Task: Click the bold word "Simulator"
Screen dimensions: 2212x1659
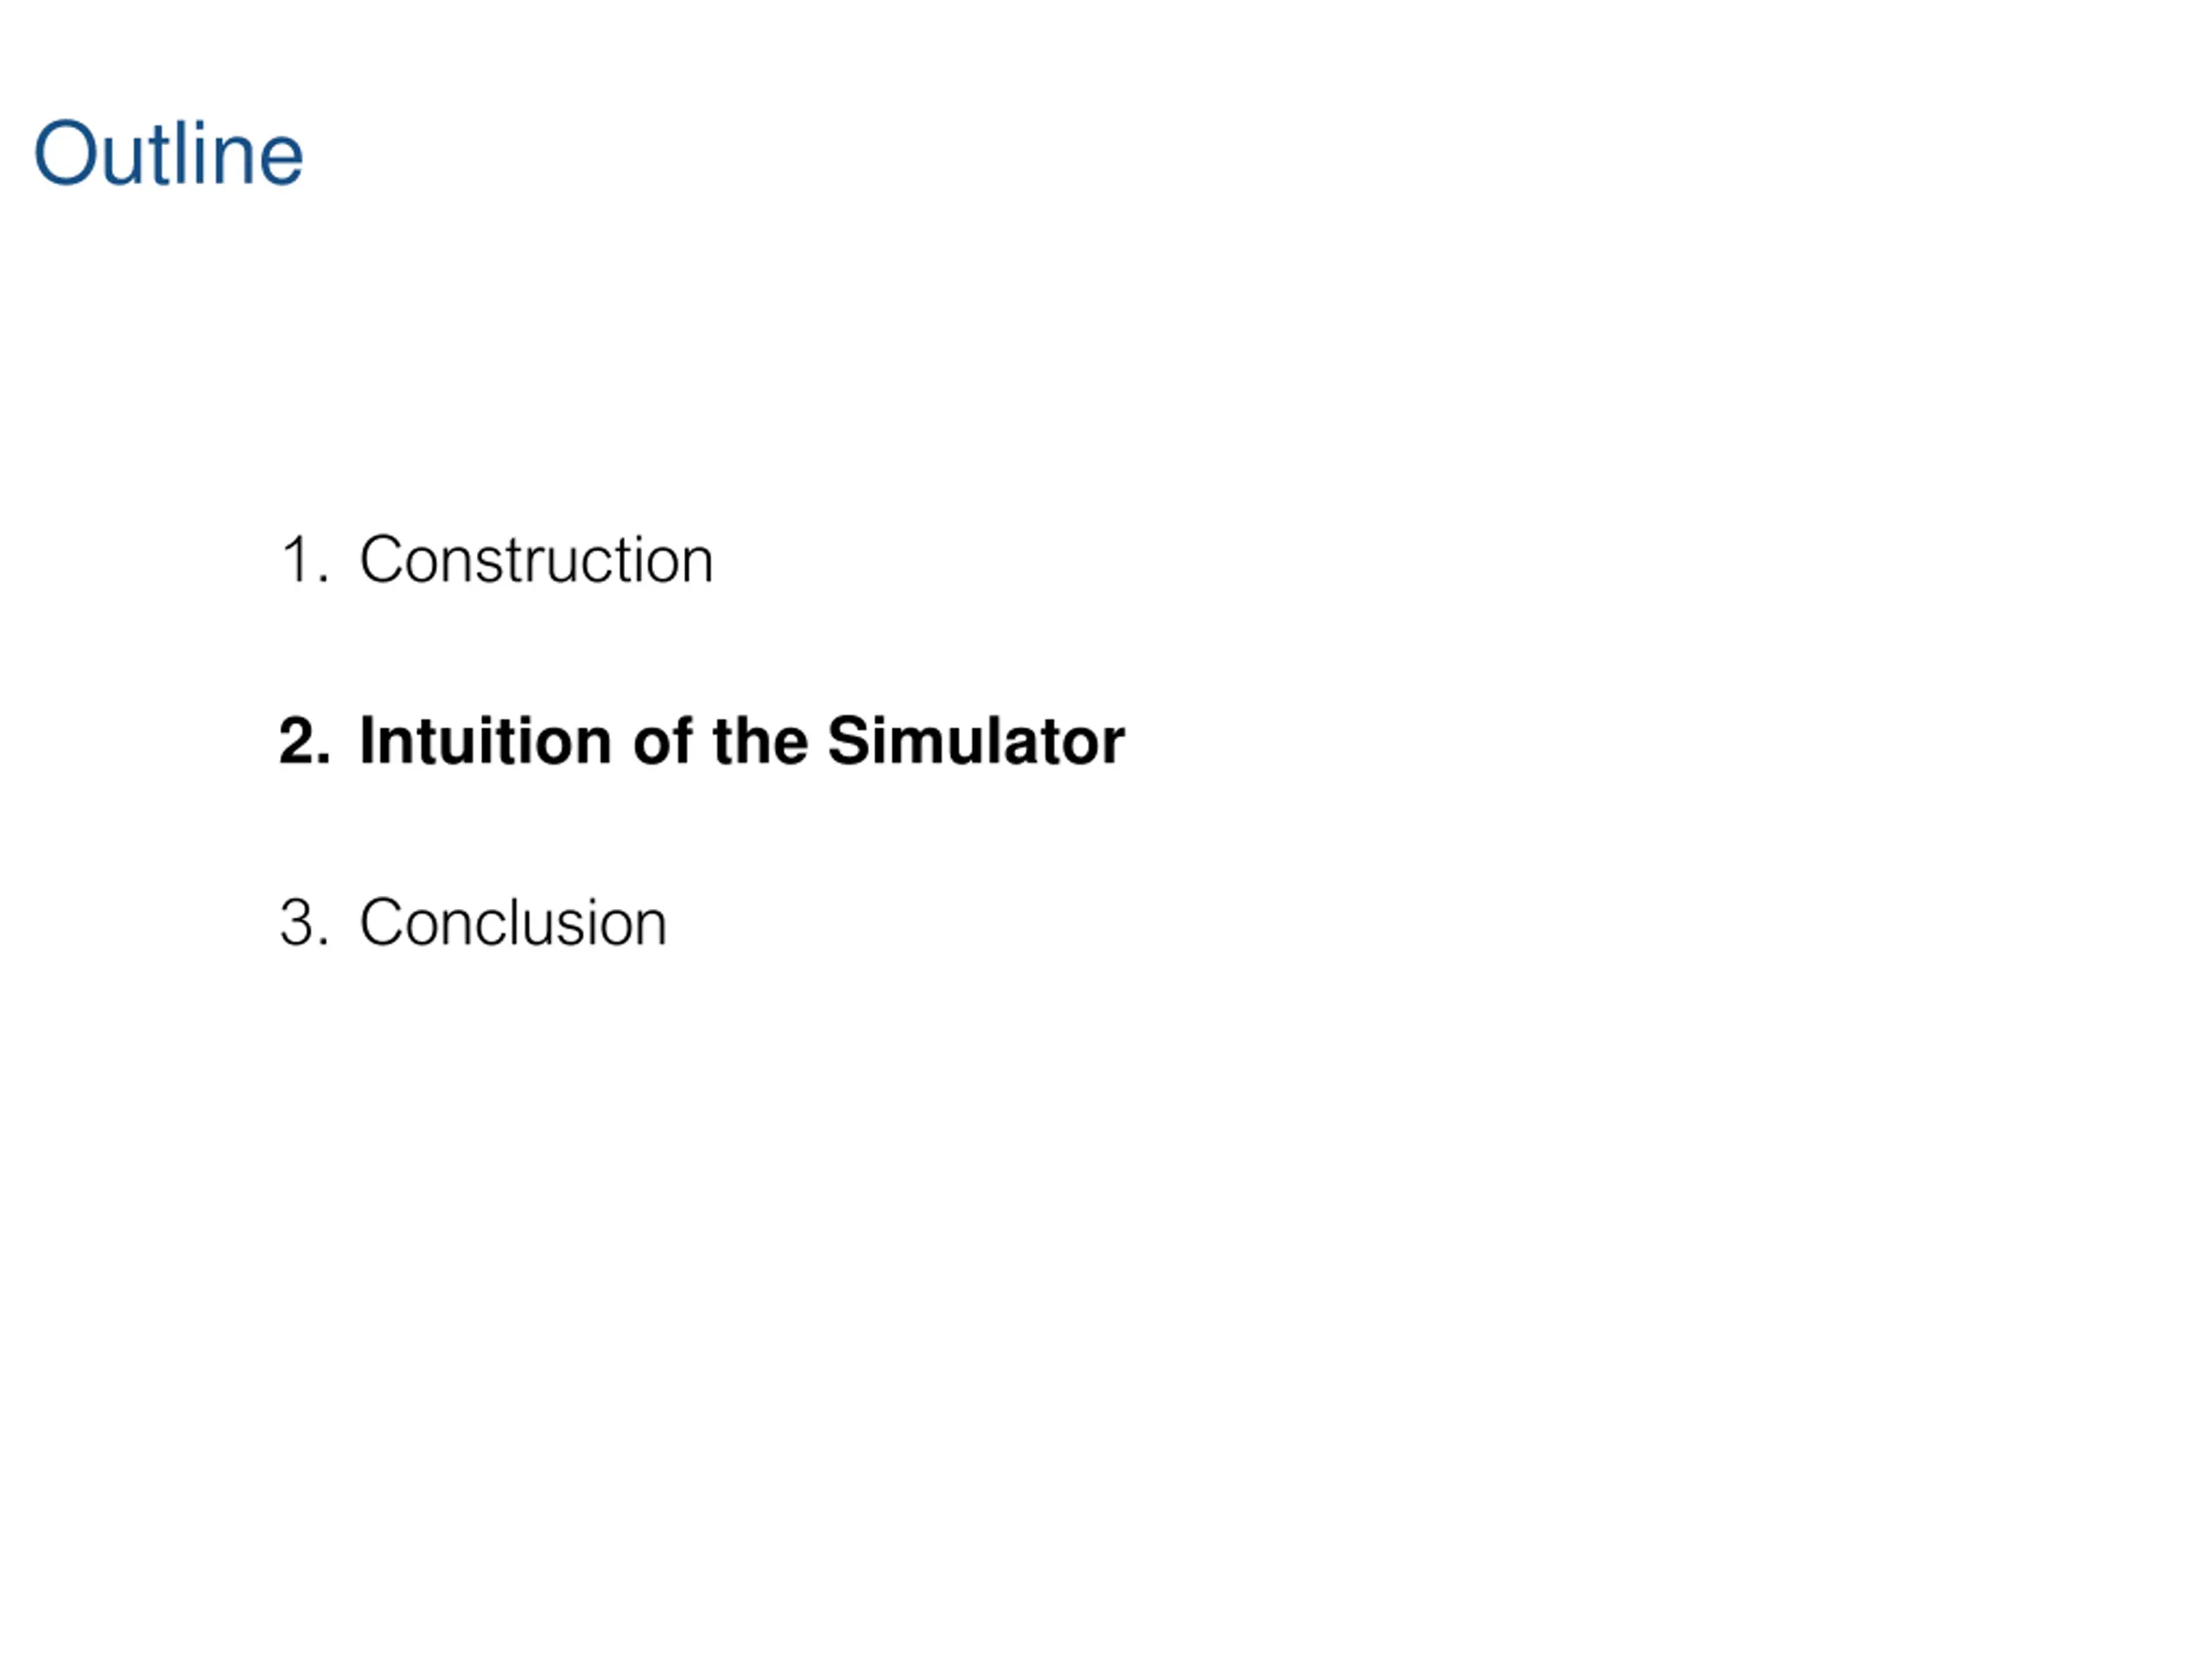Action: tap(976, 741)
